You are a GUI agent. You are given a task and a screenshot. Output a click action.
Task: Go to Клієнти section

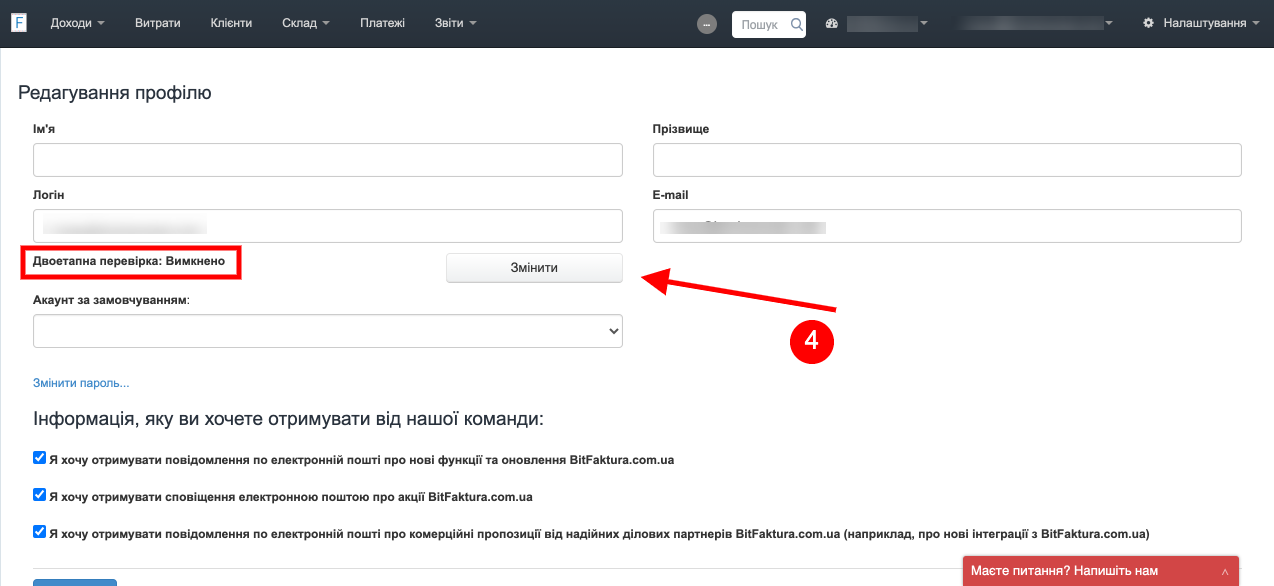pyautogui.click(x=231, y=23)
